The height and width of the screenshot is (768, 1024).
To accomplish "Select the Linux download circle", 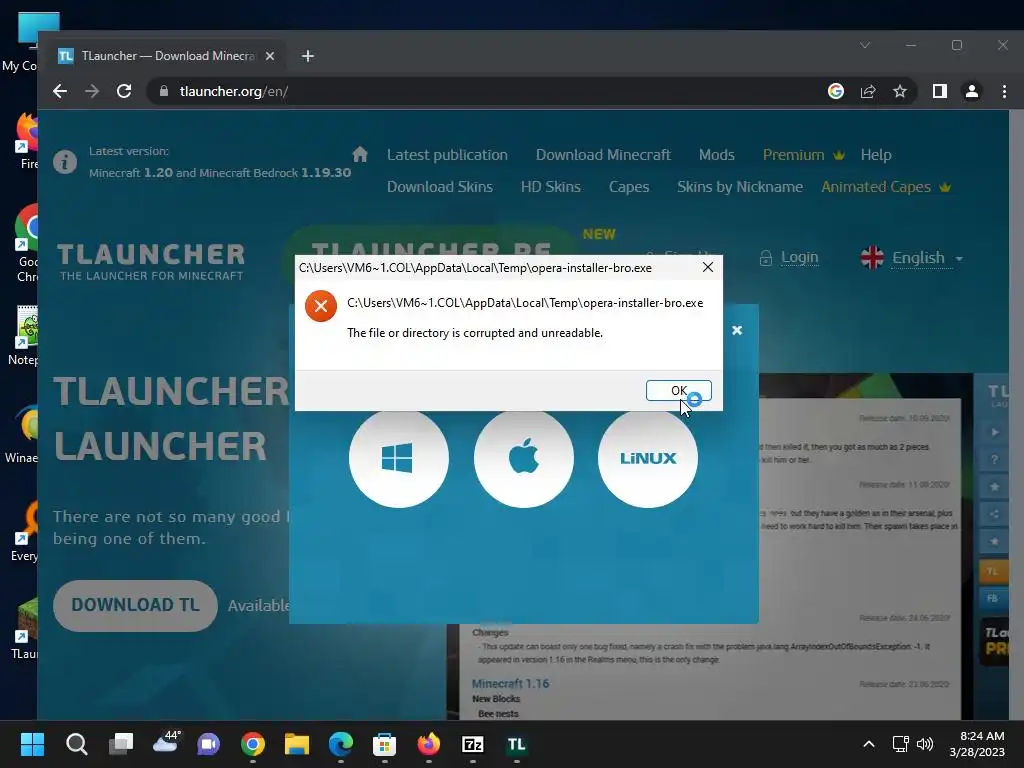I will 648,458.
